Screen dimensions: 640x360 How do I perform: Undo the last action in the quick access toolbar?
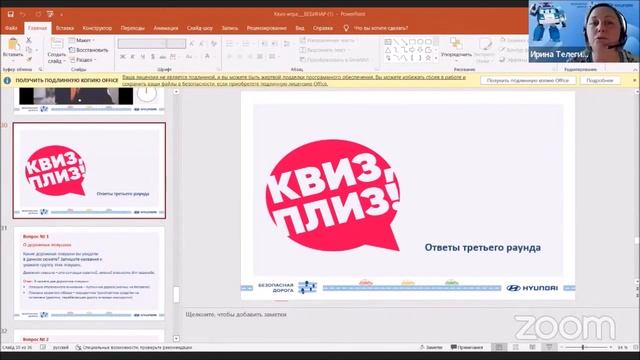pyautogui.click(x=23, y=14)
